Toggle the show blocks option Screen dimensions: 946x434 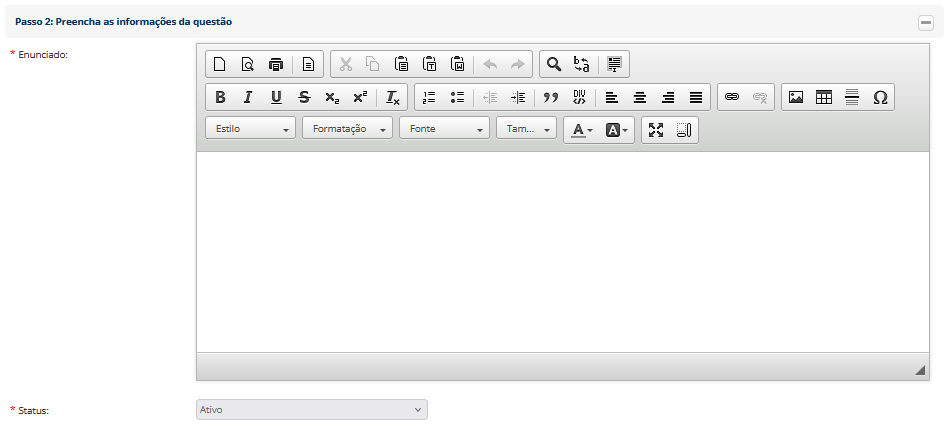click(x=684, y=130)
